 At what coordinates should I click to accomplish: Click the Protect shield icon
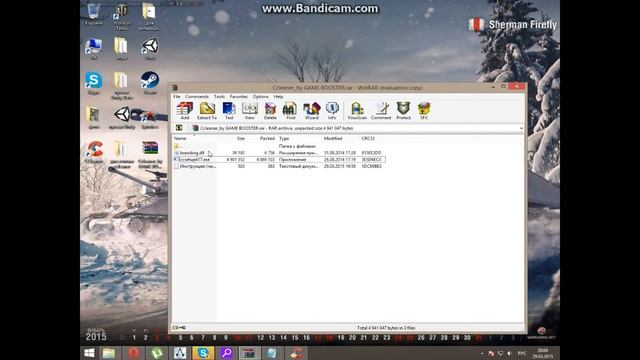click(403, 111)
